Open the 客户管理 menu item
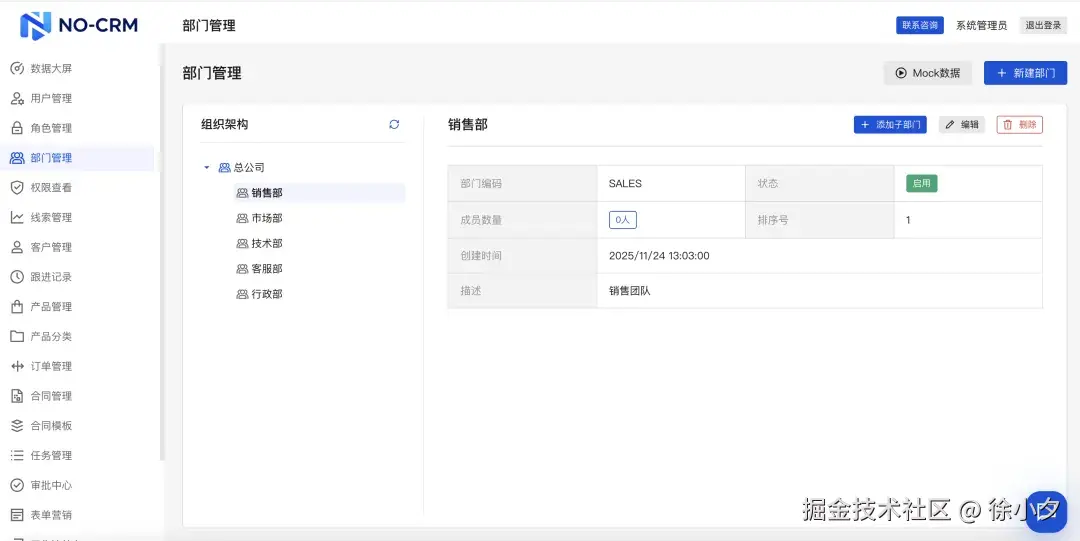Image resolution: width=1080 pixels, height=541 pixels. click(x=51, y=247)
